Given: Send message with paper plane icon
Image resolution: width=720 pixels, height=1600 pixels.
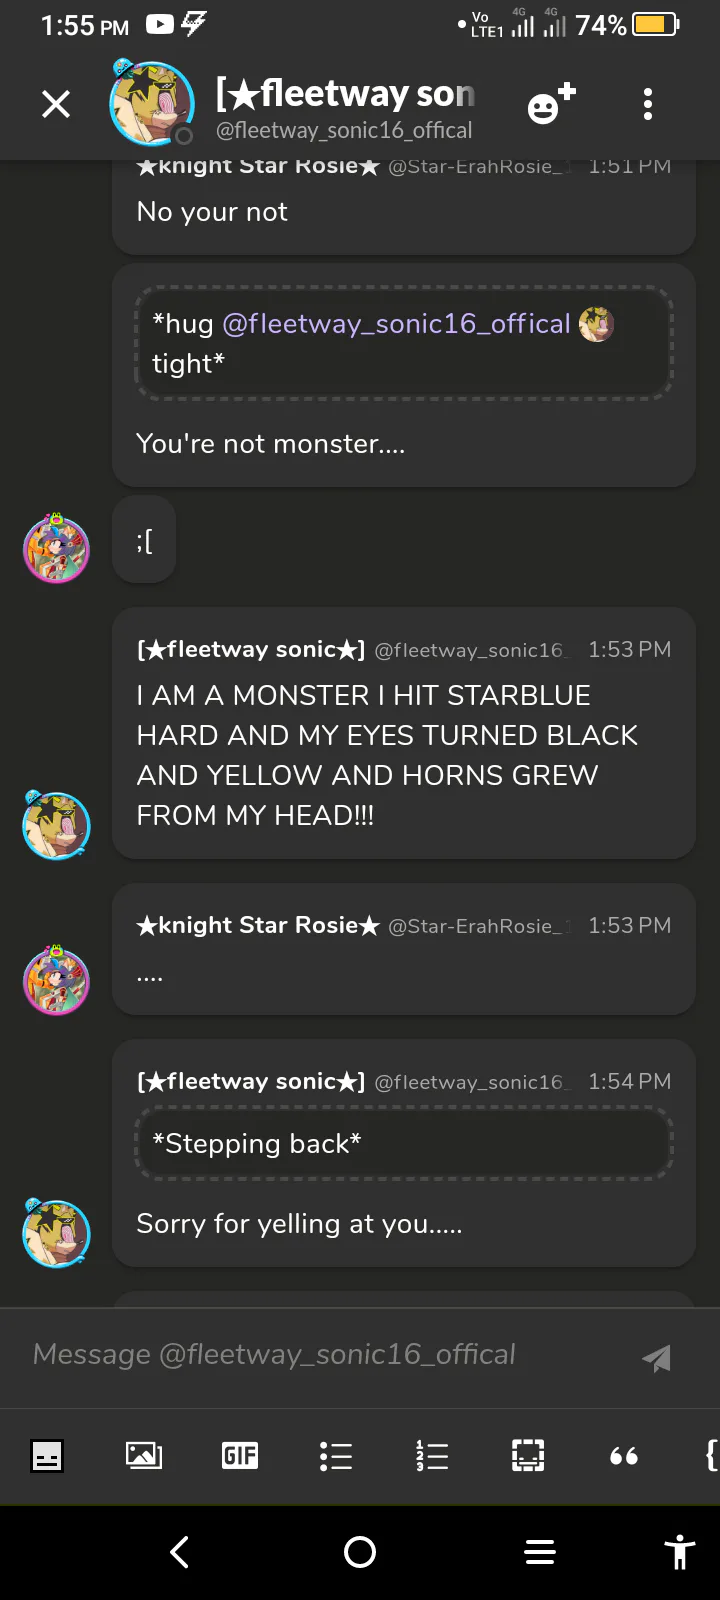Looking at the screenshot, I should [656, 1357].
